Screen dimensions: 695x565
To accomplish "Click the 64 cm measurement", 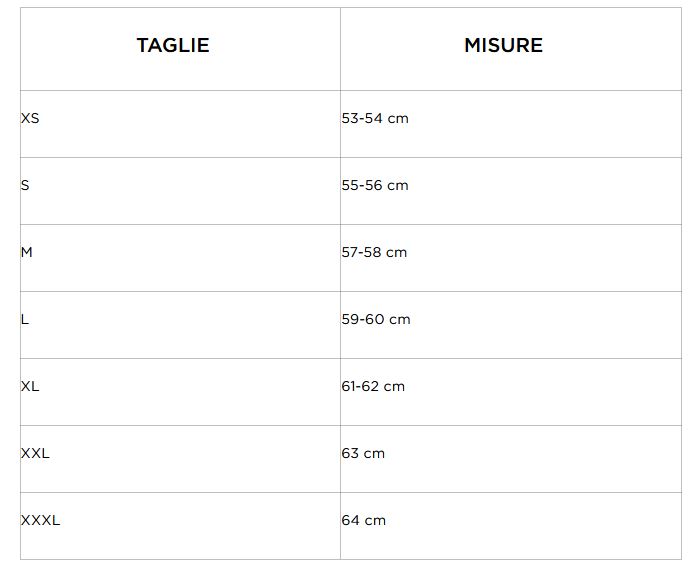I will tap(363, 520).
